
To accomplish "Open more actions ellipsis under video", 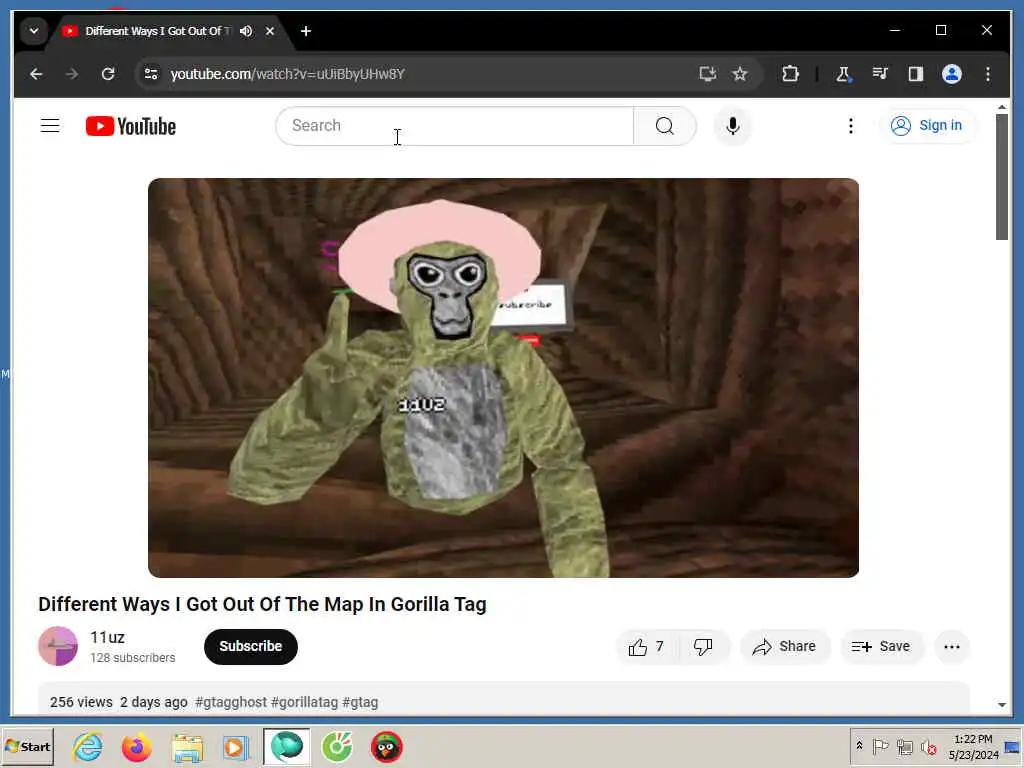I will 952,647.
